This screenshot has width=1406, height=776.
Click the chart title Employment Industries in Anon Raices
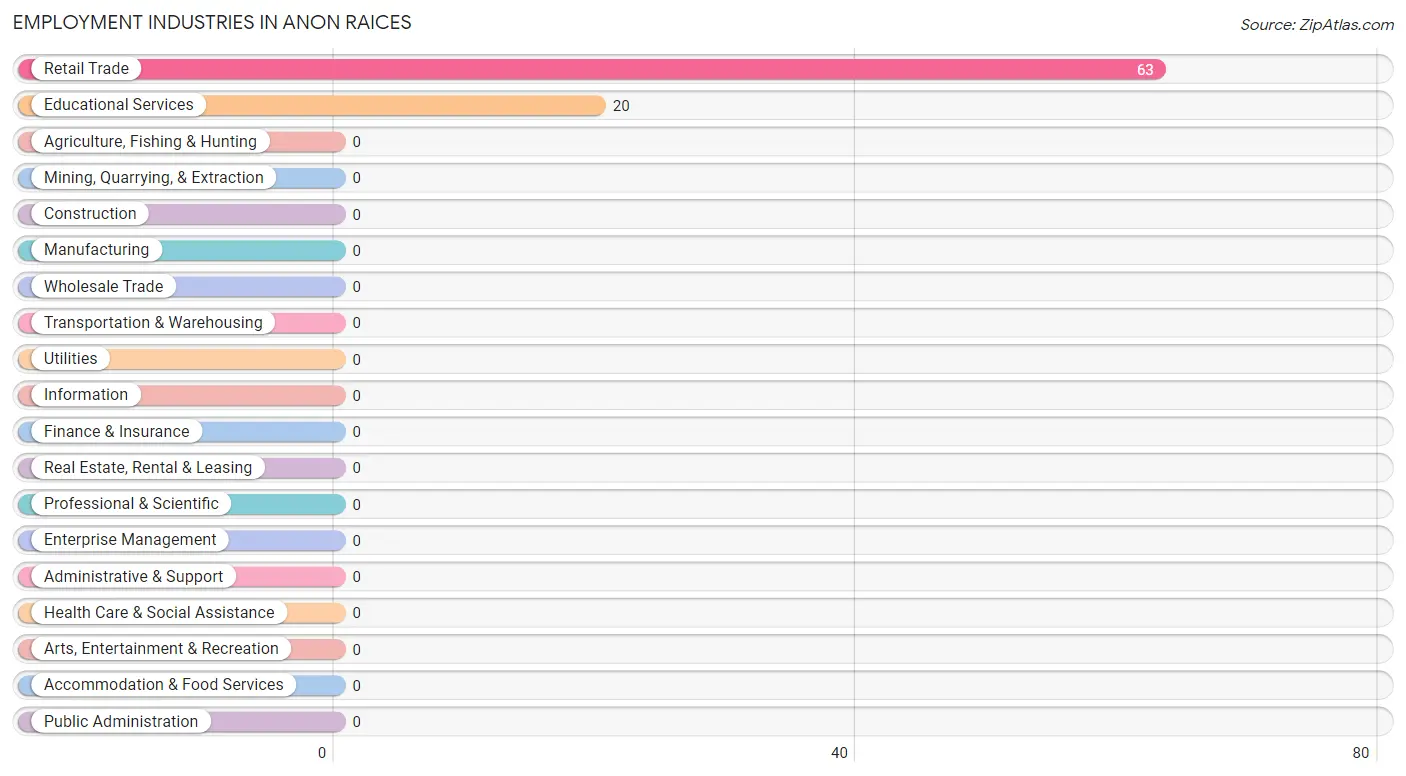point(212,22)
